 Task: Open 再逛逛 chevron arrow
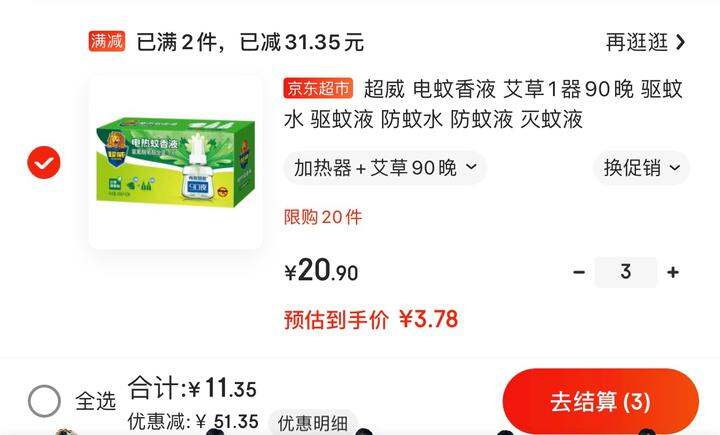click(681, 42)
